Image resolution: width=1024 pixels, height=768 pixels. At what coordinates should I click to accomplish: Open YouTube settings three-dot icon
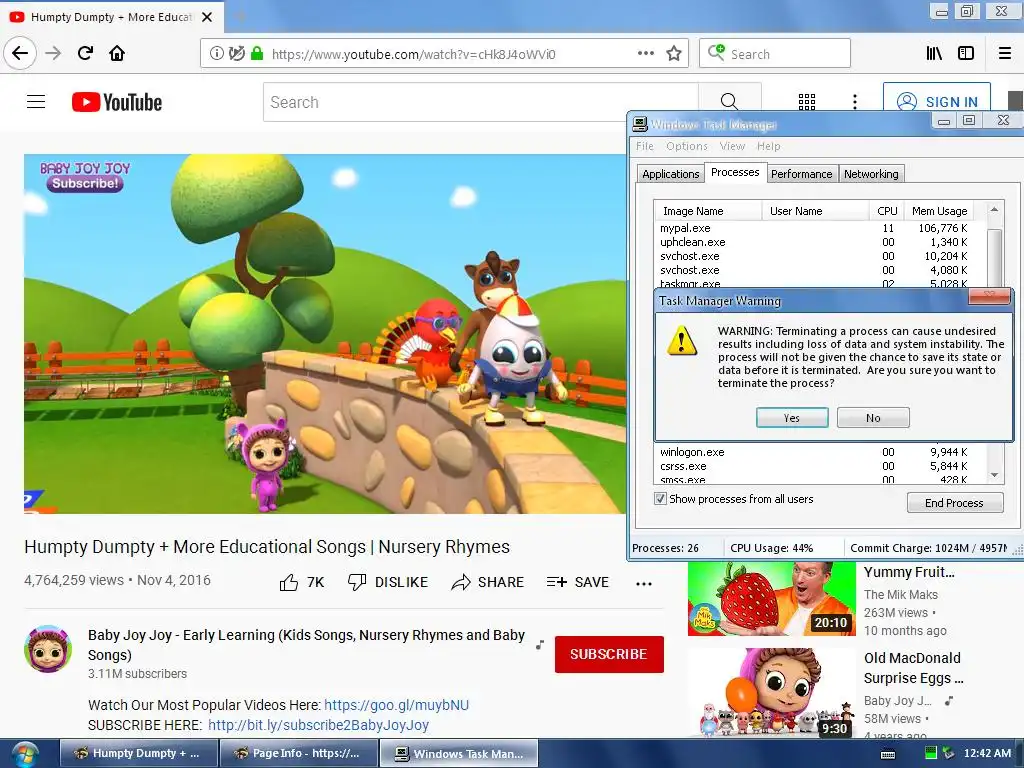click(855, 102)
